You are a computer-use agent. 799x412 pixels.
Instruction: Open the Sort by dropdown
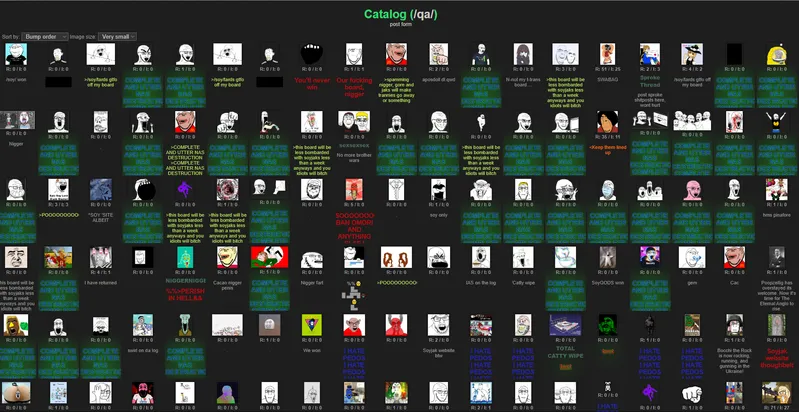pos(46,36)
